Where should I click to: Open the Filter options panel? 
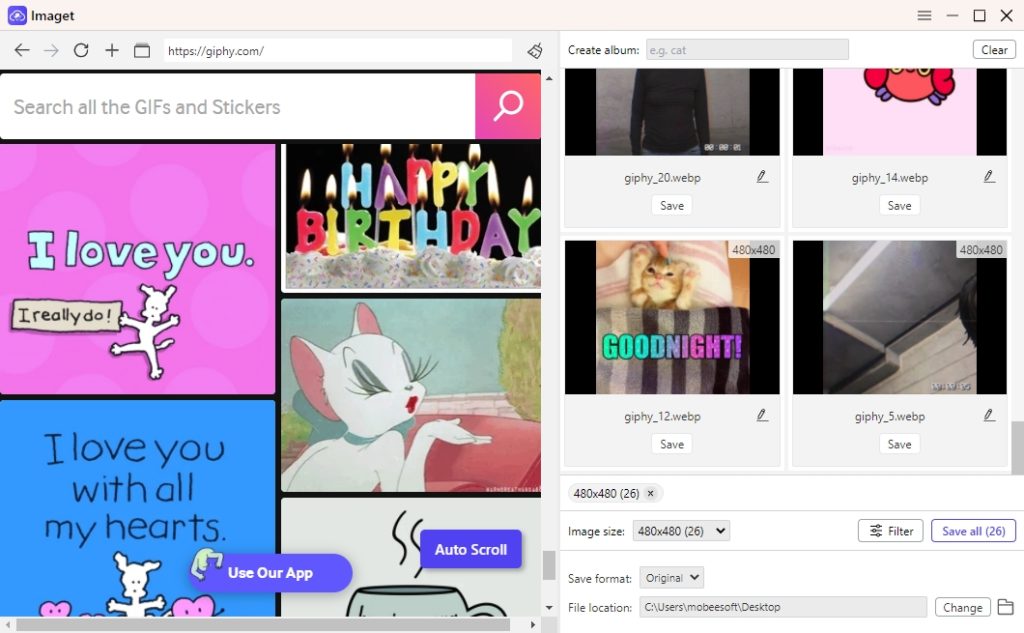(890, 530)
